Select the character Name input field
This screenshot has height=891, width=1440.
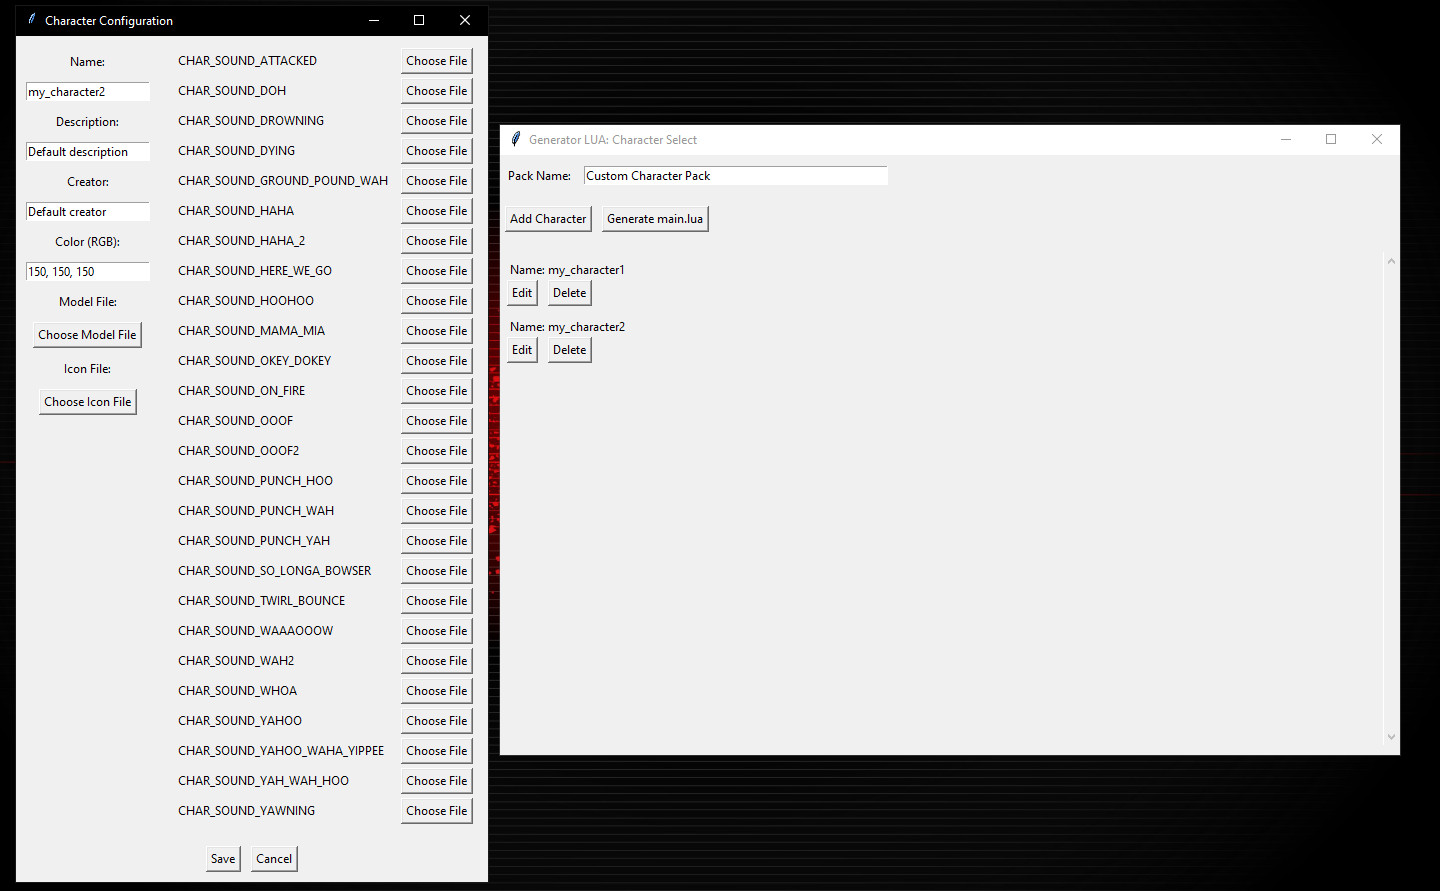pyautogui.click(x=88, y=92)
